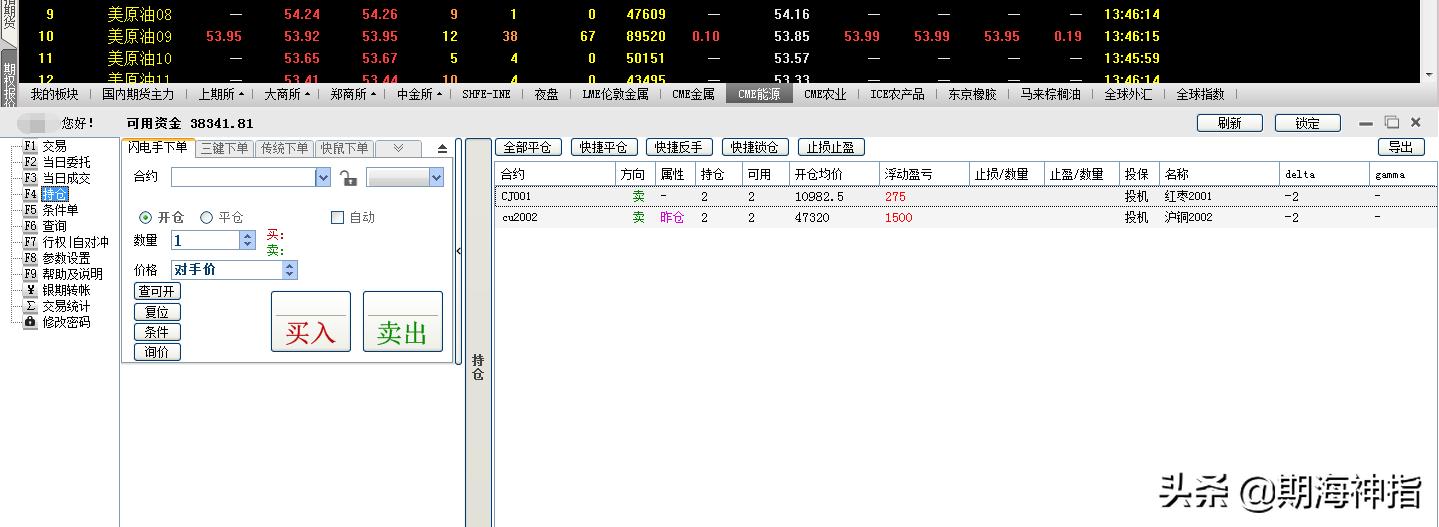Click the 查可开 button
The image size is (1439, 527).
pos(157,291)
